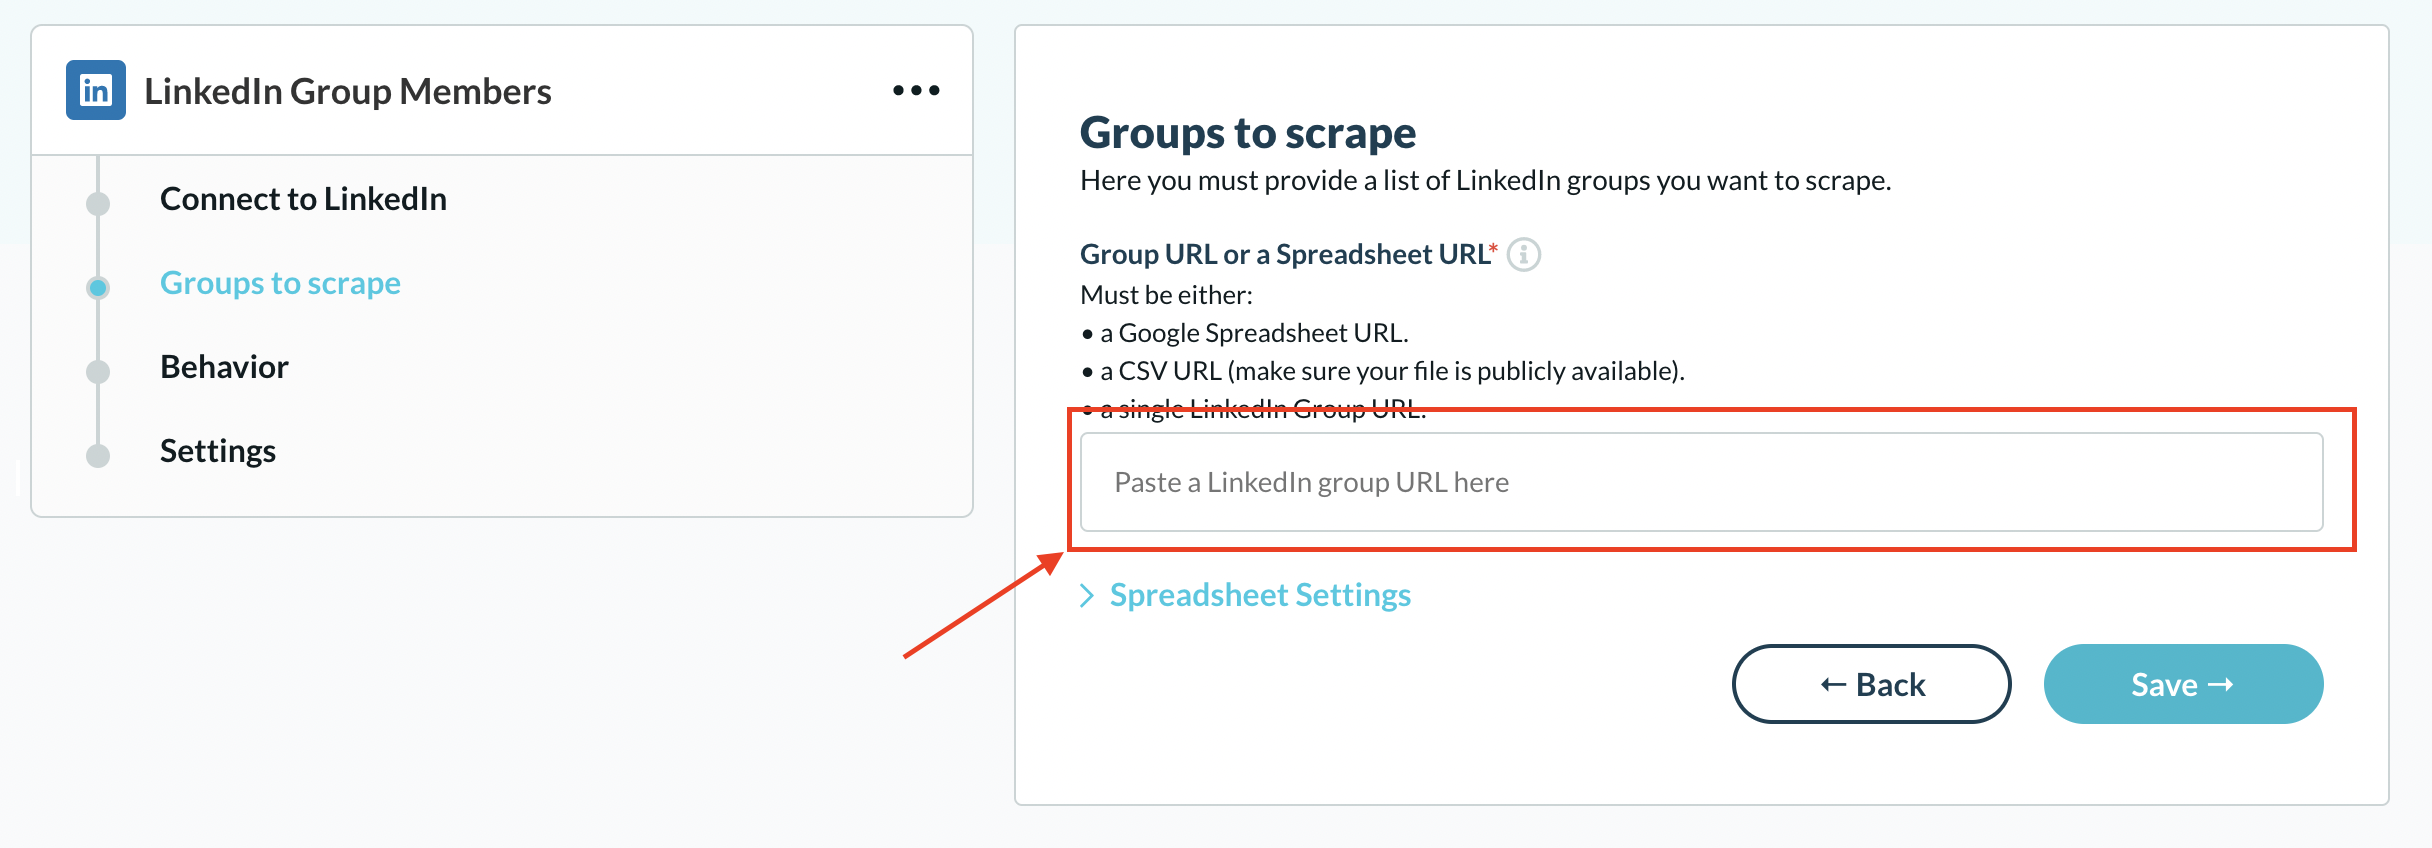2432x848 pixels.
Task: Focus the LinkedIn group URL input field
Action: pos(1701,482)
